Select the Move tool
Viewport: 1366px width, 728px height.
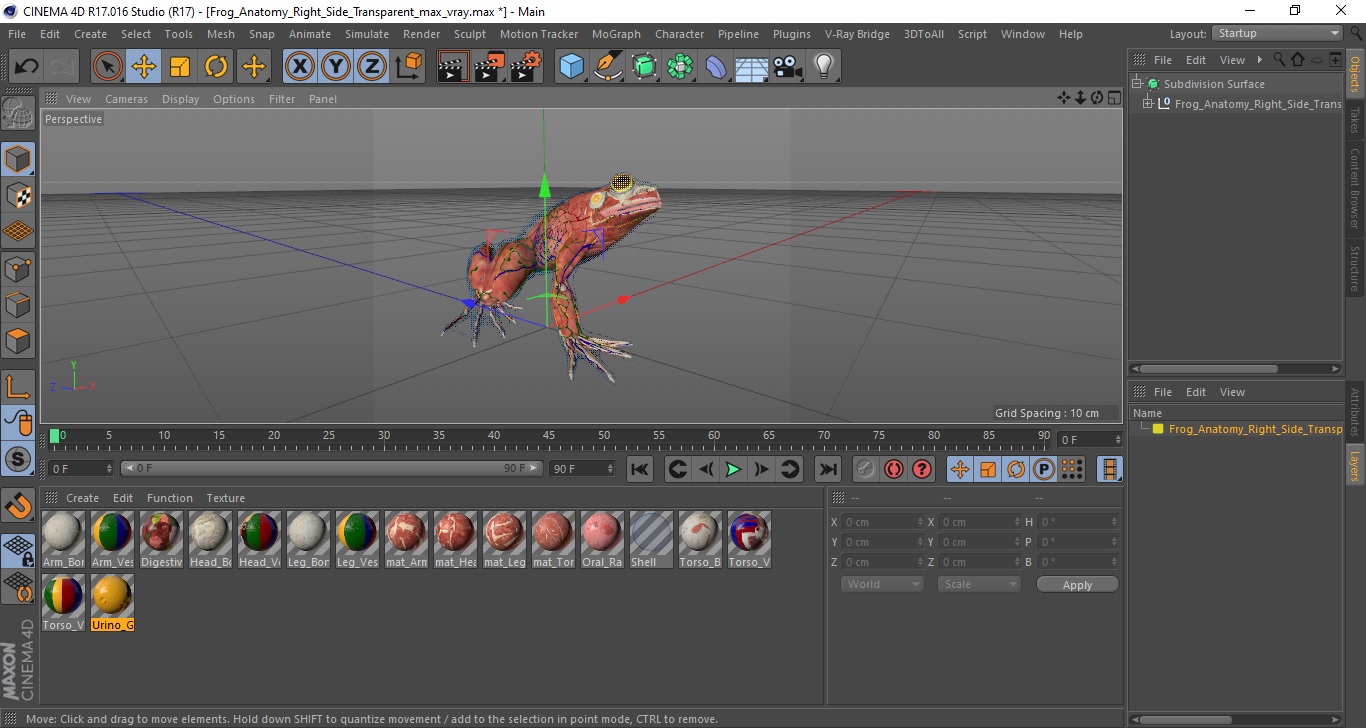144,67
